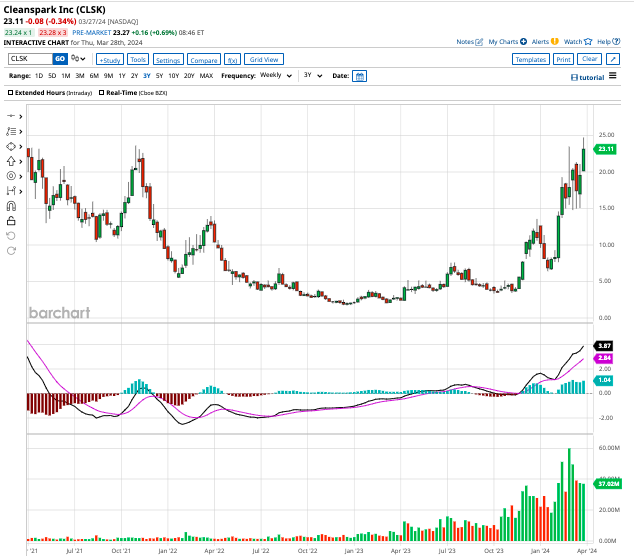The height and width of the screenshot is (560, 634).
Task: Add a study with +Study button
Action: click(x=110, y=59)
